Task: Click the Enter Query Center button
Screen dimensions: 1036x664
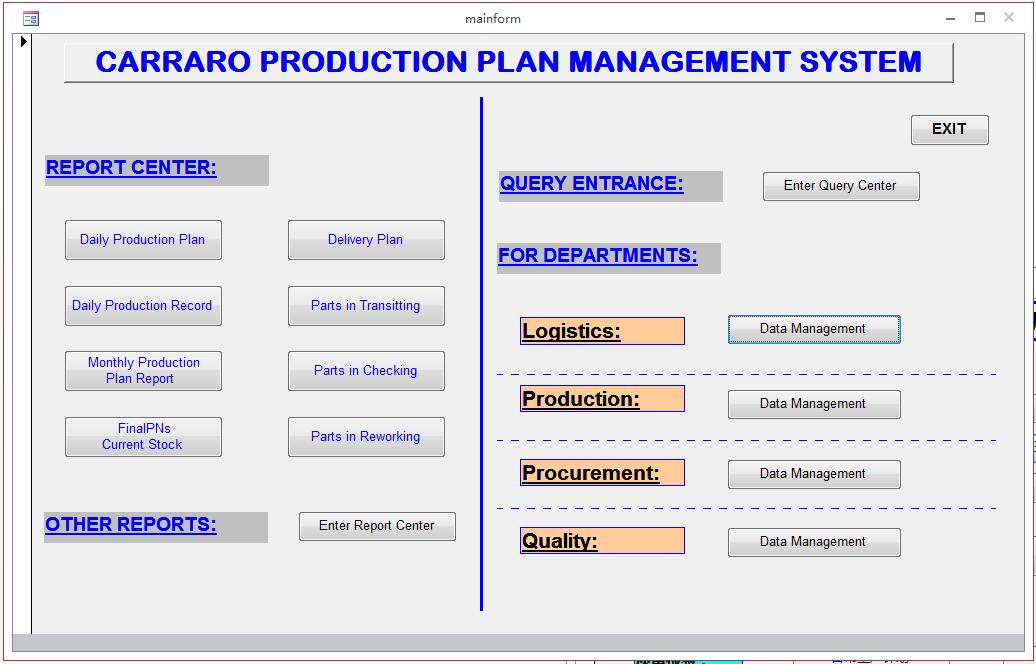Action: (841, 186)
